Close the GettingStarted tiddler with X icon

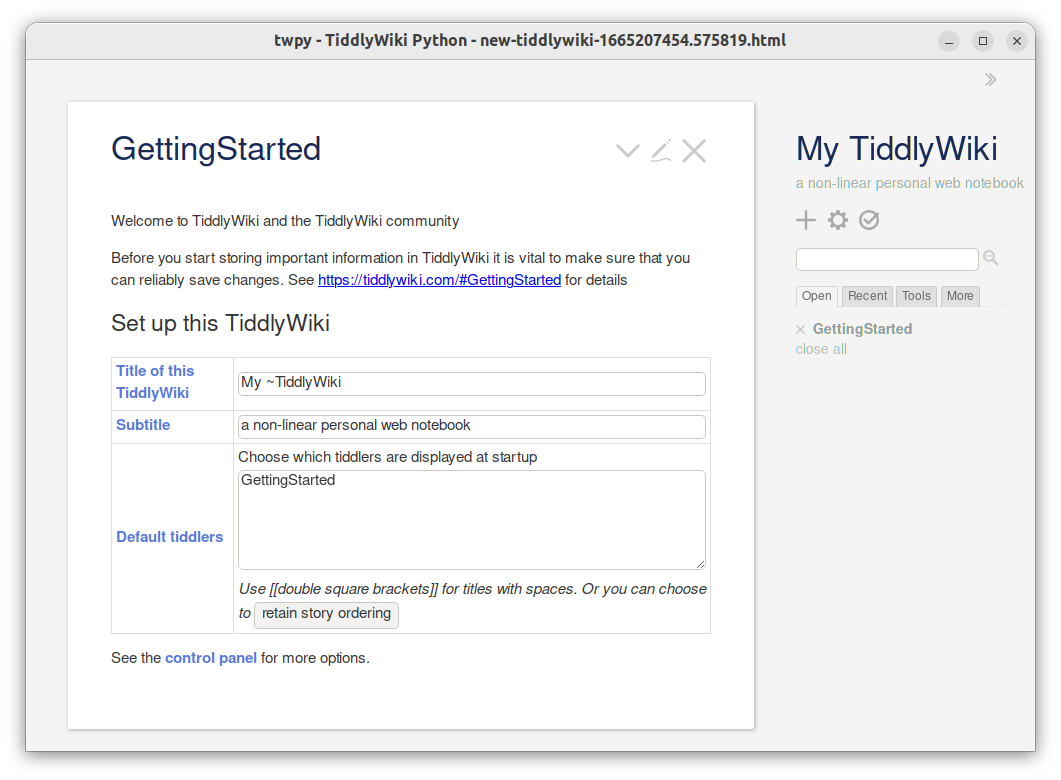694,151
